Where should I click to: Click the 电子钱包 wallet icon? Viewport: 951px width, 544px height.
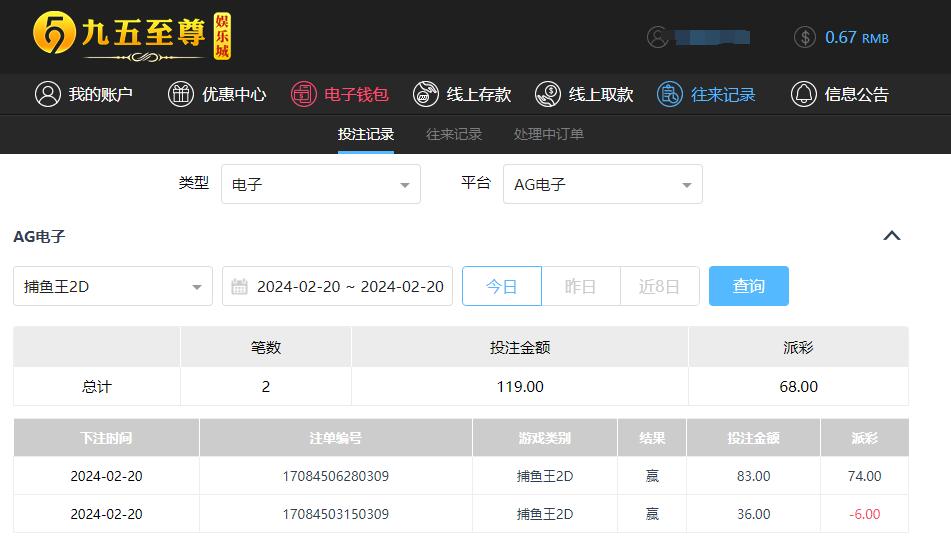click(x=303, y=94)
